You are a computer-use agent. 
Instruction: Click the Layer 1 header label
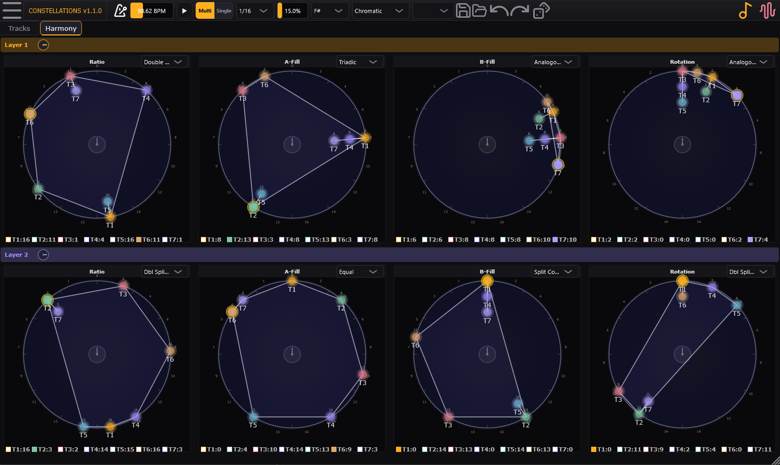point(16,45)
